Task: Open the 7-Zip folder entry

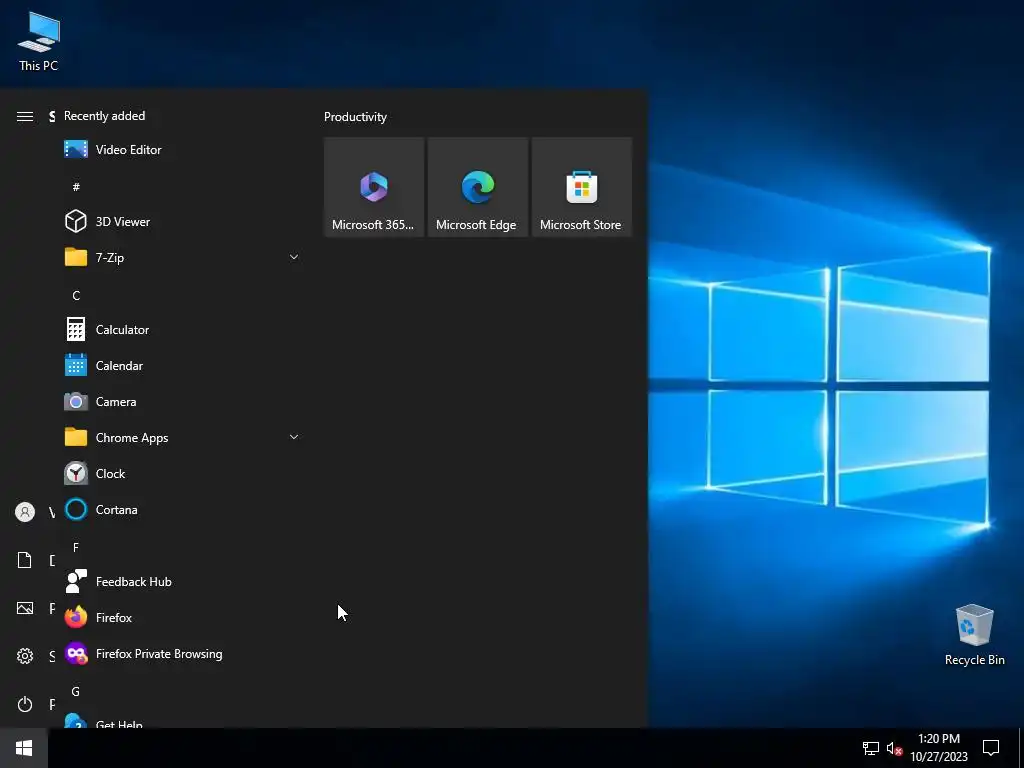Action: coord(182,257)
